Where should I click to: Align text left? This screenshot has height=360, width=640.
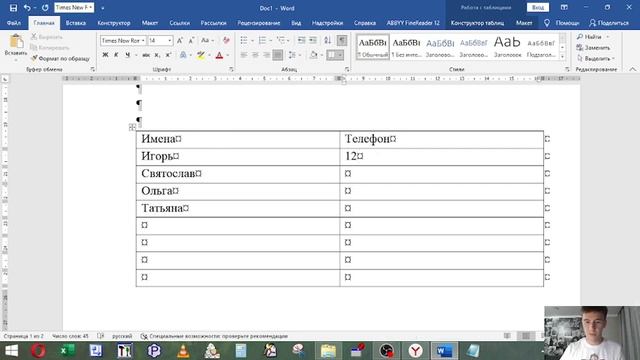[244, 55]
